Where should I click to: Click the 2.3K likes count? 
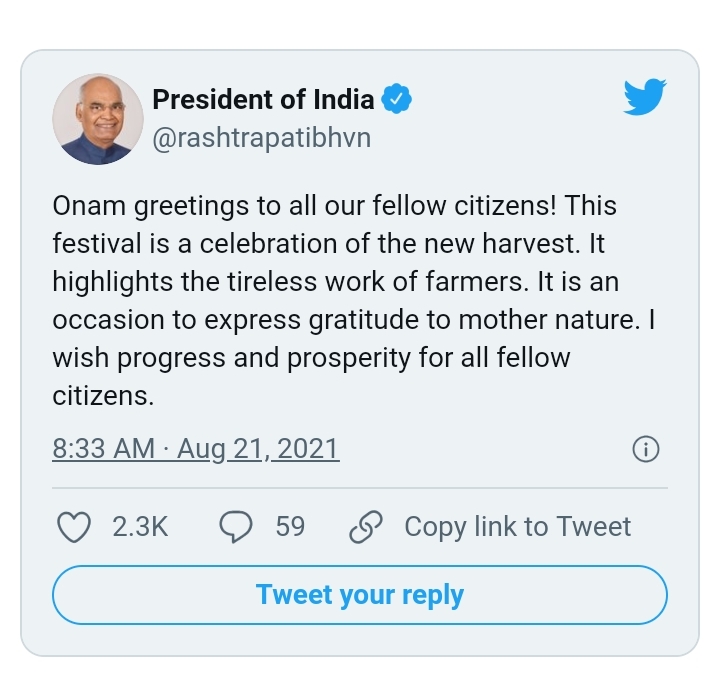pyautogui.click(x=140, y=527)
